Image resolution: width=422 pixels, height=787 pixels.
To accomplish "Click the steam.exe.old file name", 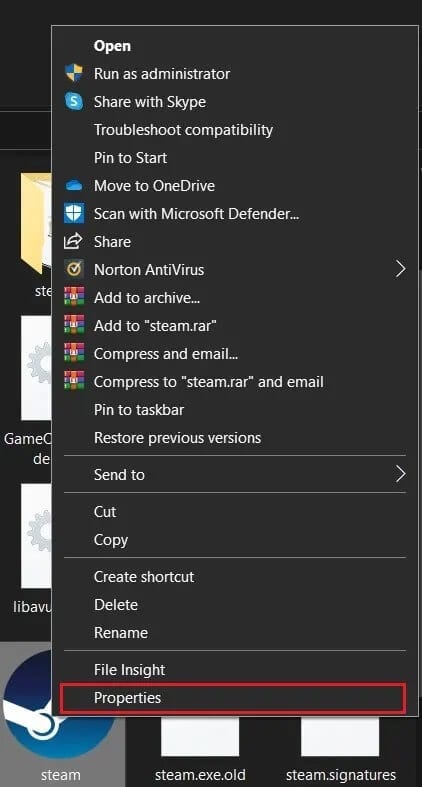I will pos(200,775).
